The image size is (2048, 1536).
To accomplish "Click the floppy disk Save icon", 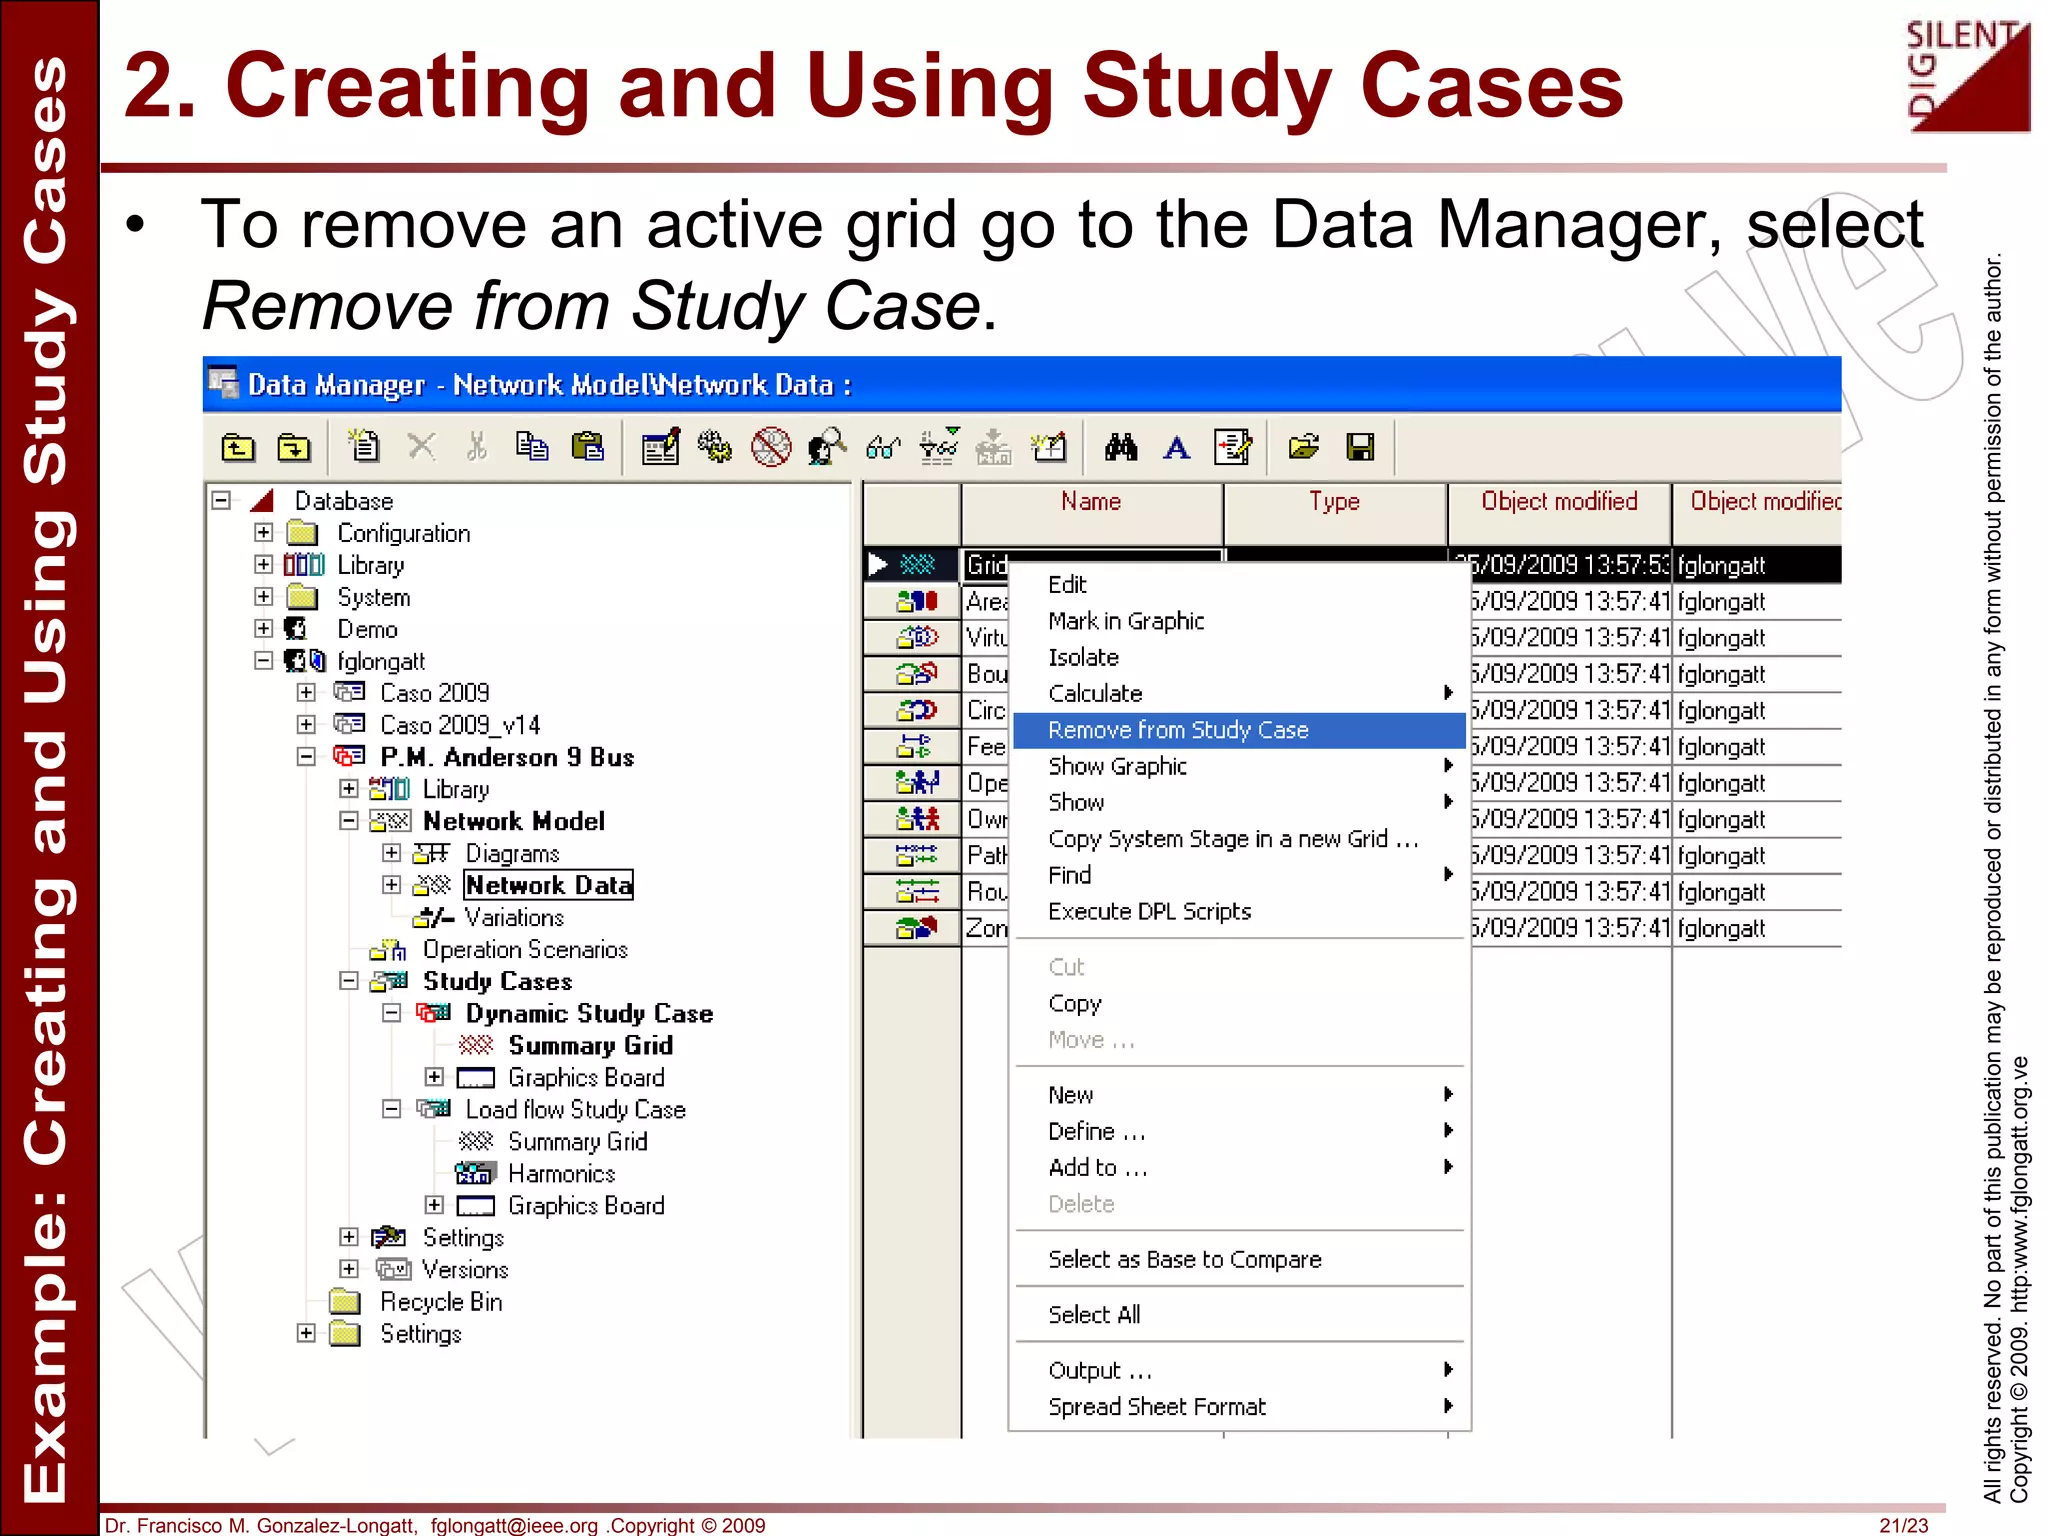I will [x=1360, y=447].
